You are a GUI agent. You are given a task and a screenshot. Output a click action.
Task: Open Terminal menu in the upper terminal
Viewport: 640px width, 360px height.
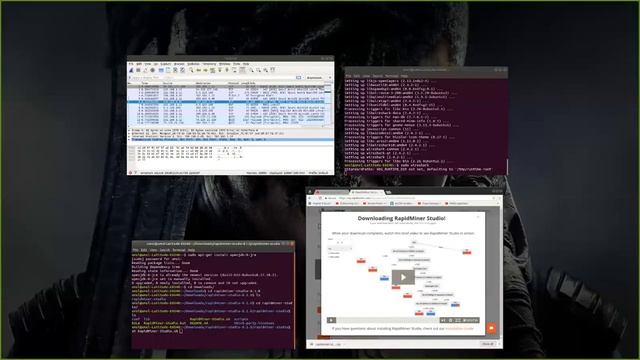[391, 76]
